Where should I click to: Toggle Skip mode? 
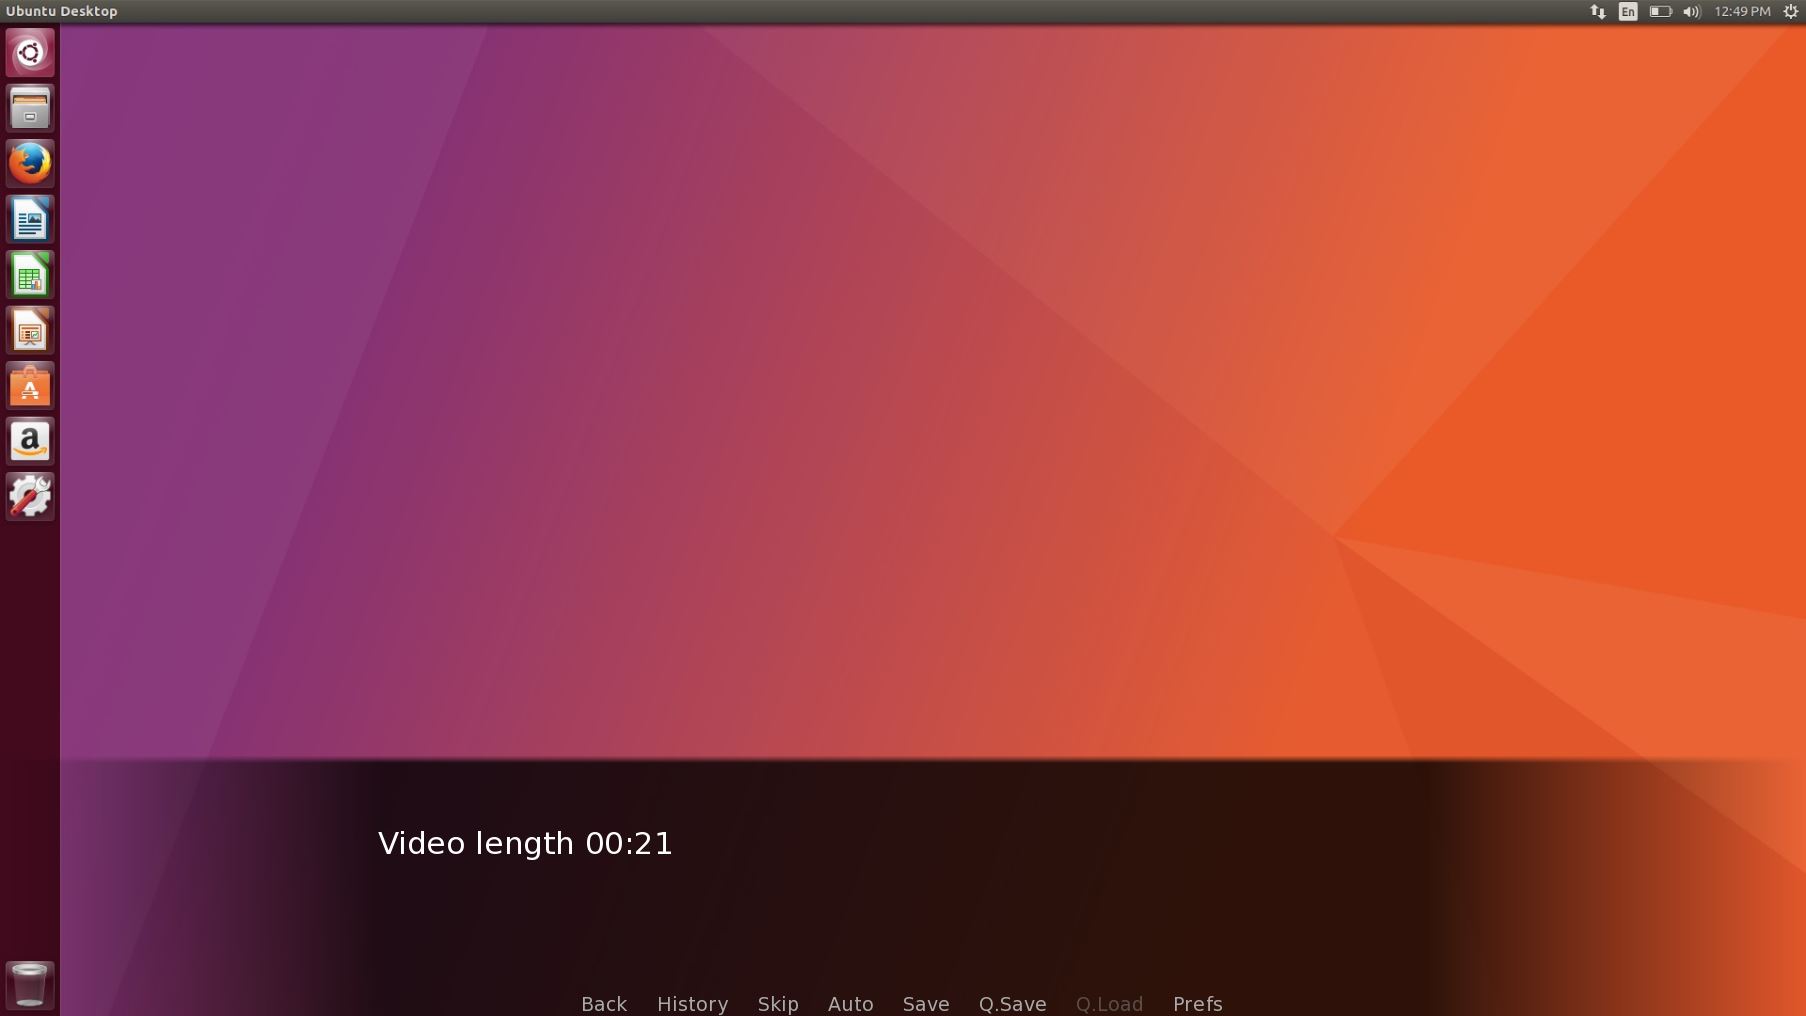pyautogui.click(x=778, y=1003)
